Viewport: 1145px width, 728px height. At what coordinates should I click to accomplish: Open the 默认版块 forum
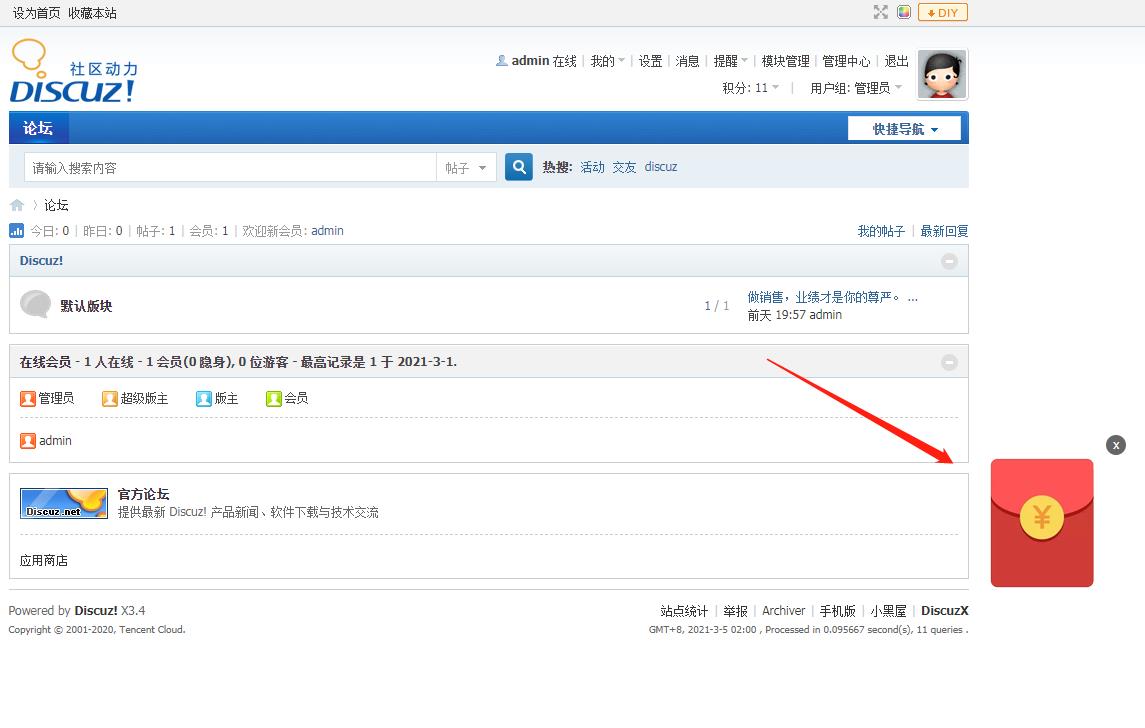point(86,306)
